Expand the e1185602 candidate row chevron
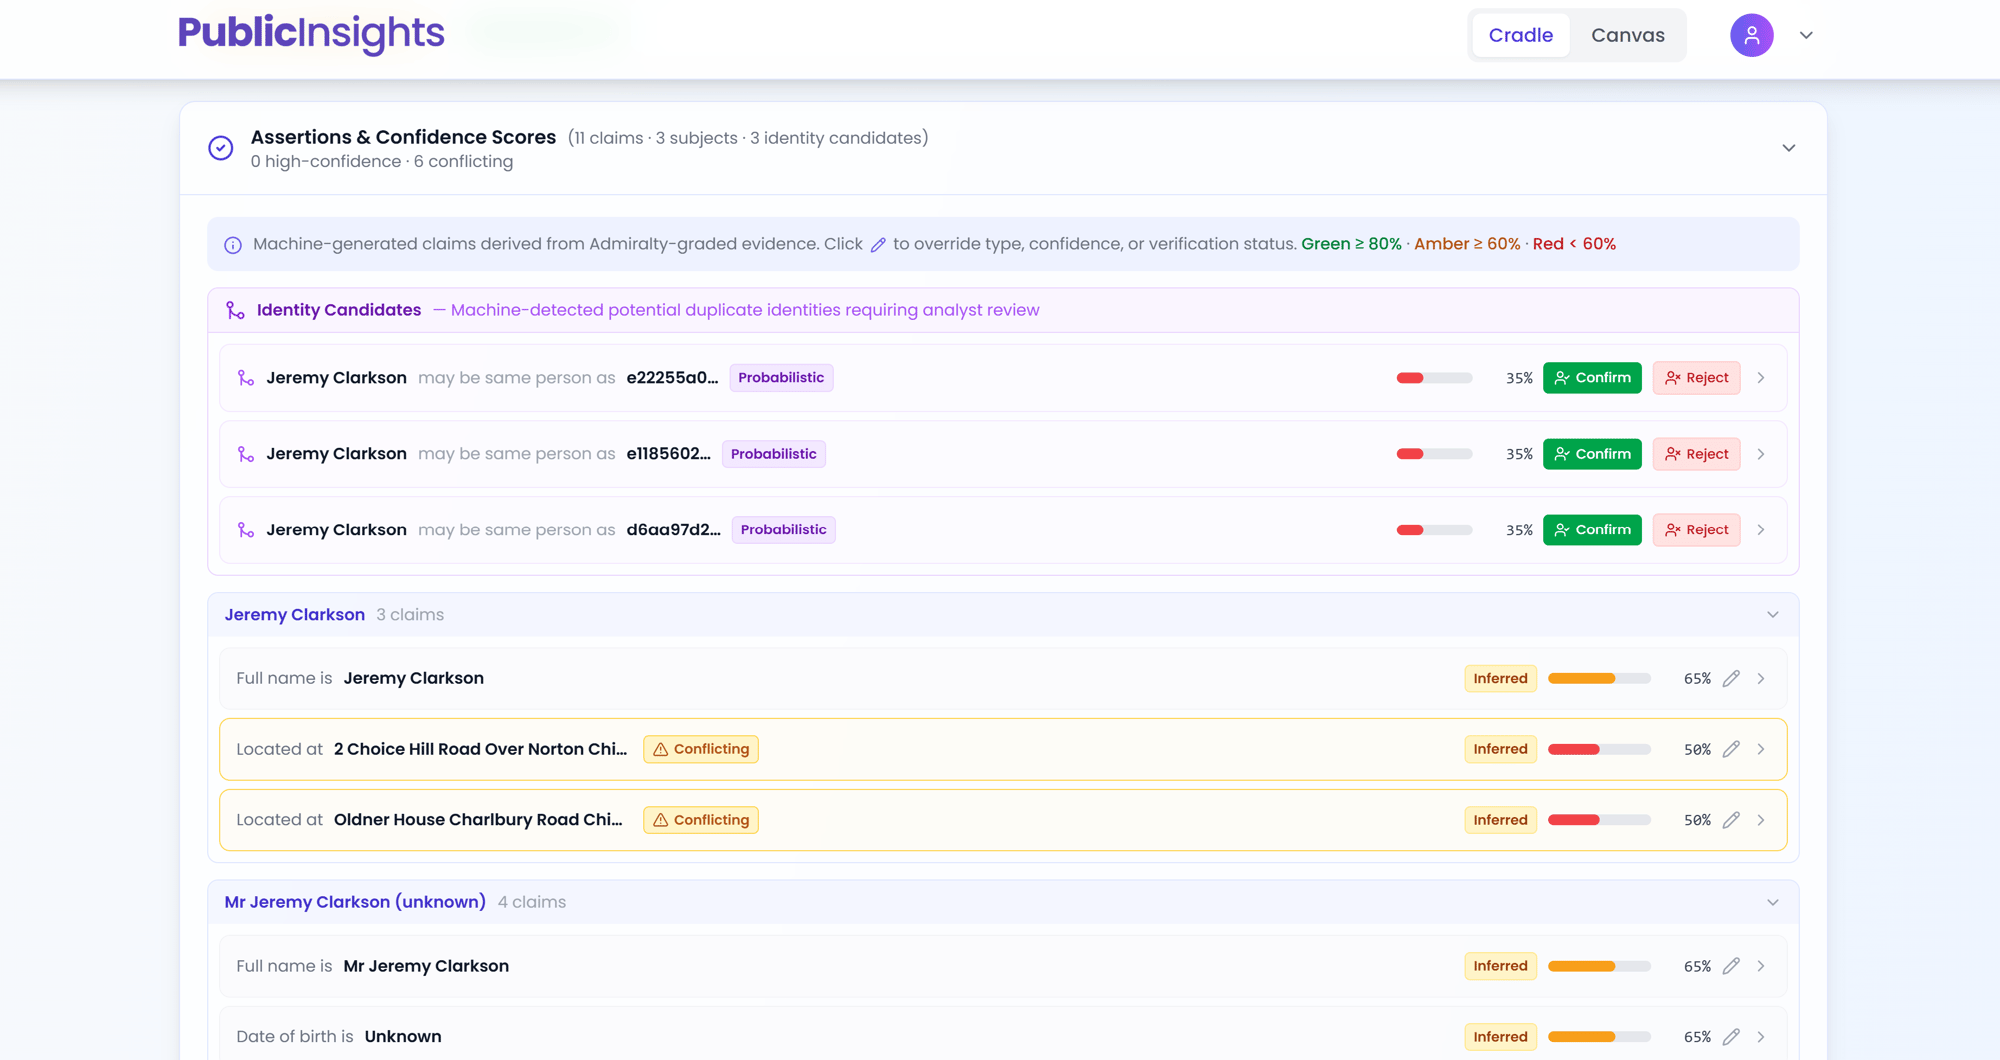The image size is (2000, 1060). click(x=1761, y=454)
